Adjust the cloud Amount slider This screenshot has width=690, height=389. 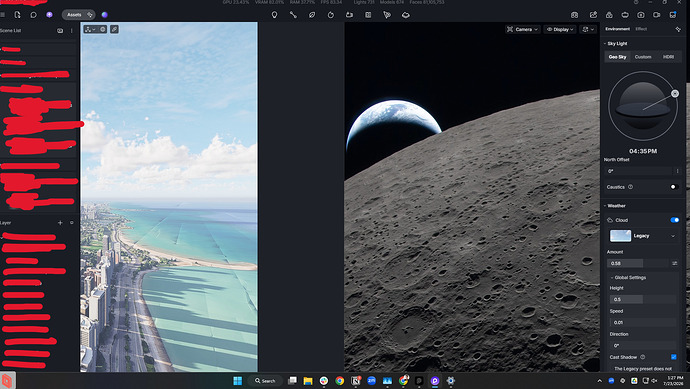(x=638, y=263)
